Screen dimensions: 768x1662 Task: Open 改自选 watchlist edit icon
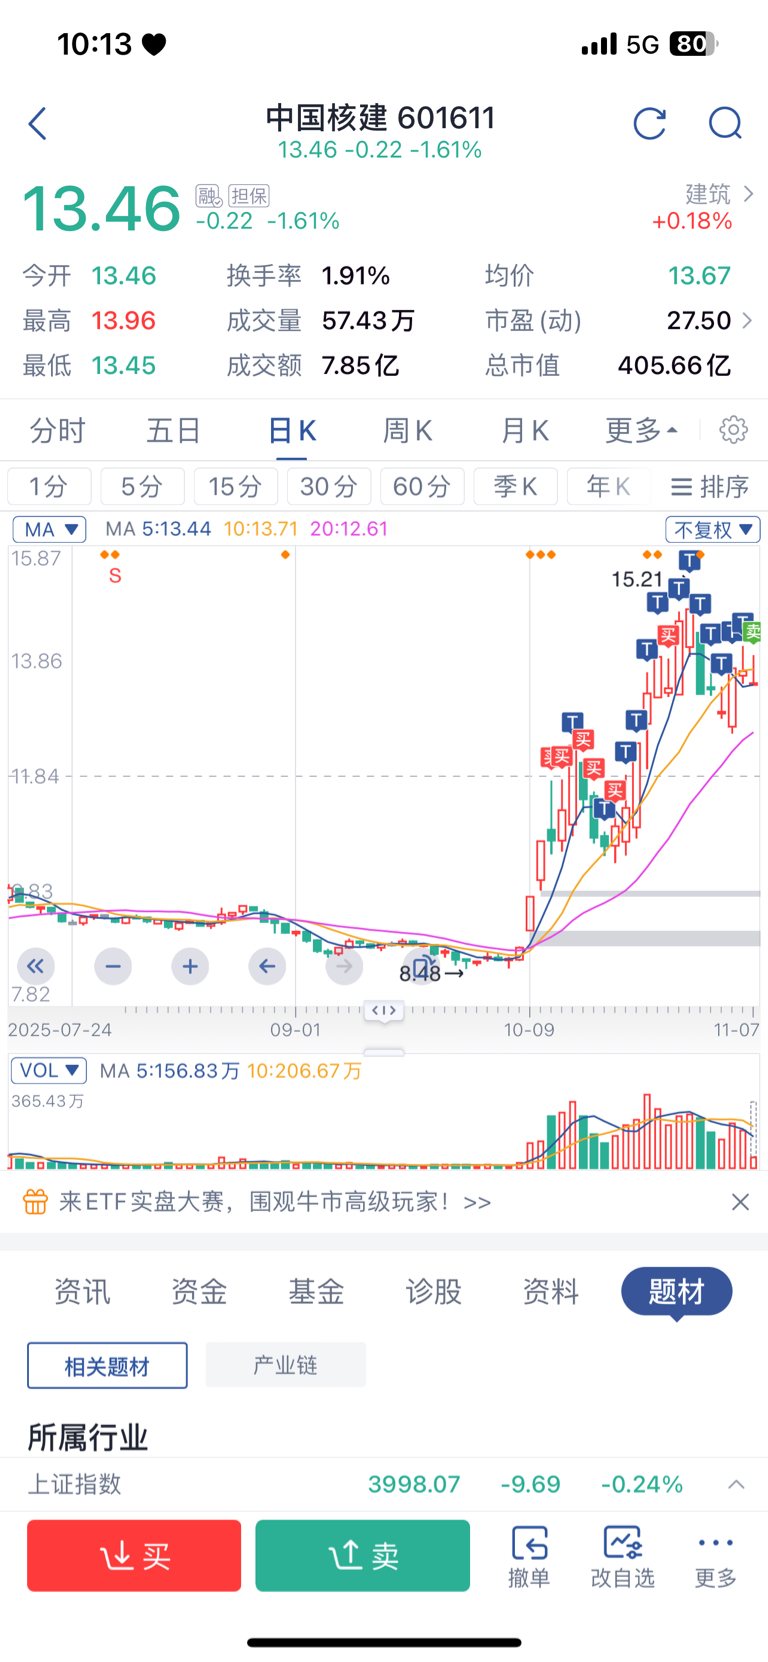pyautogui.click(x=622, y=1556)
